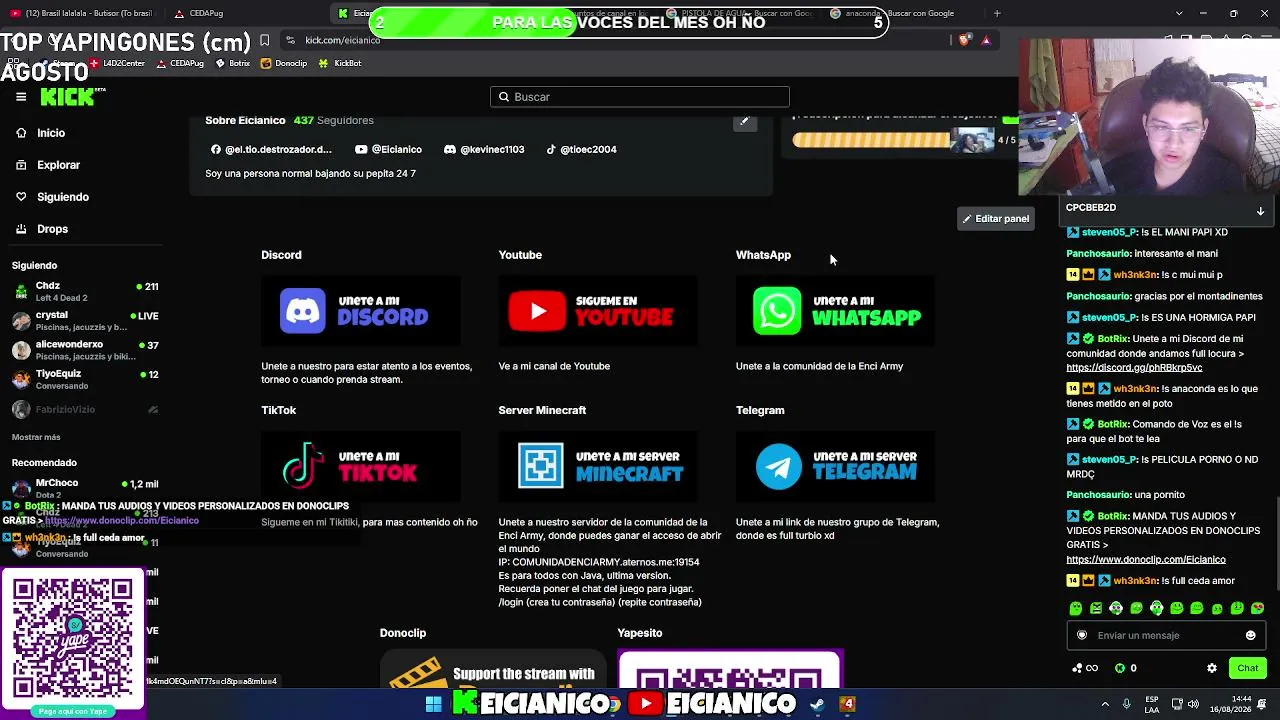
Task: Insert the first green blob emote
Action: (1076, 608)
